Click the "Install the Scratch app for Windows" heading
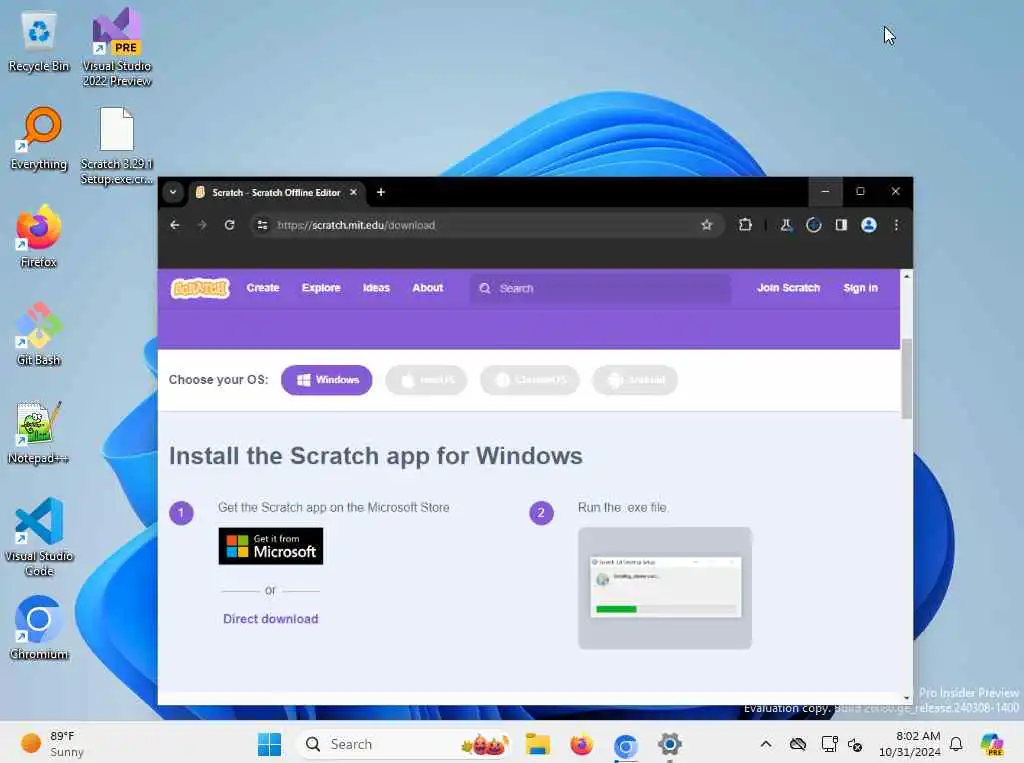This screenshot has height=763, width=1024. pyautogui.click(x=376, y=456)
